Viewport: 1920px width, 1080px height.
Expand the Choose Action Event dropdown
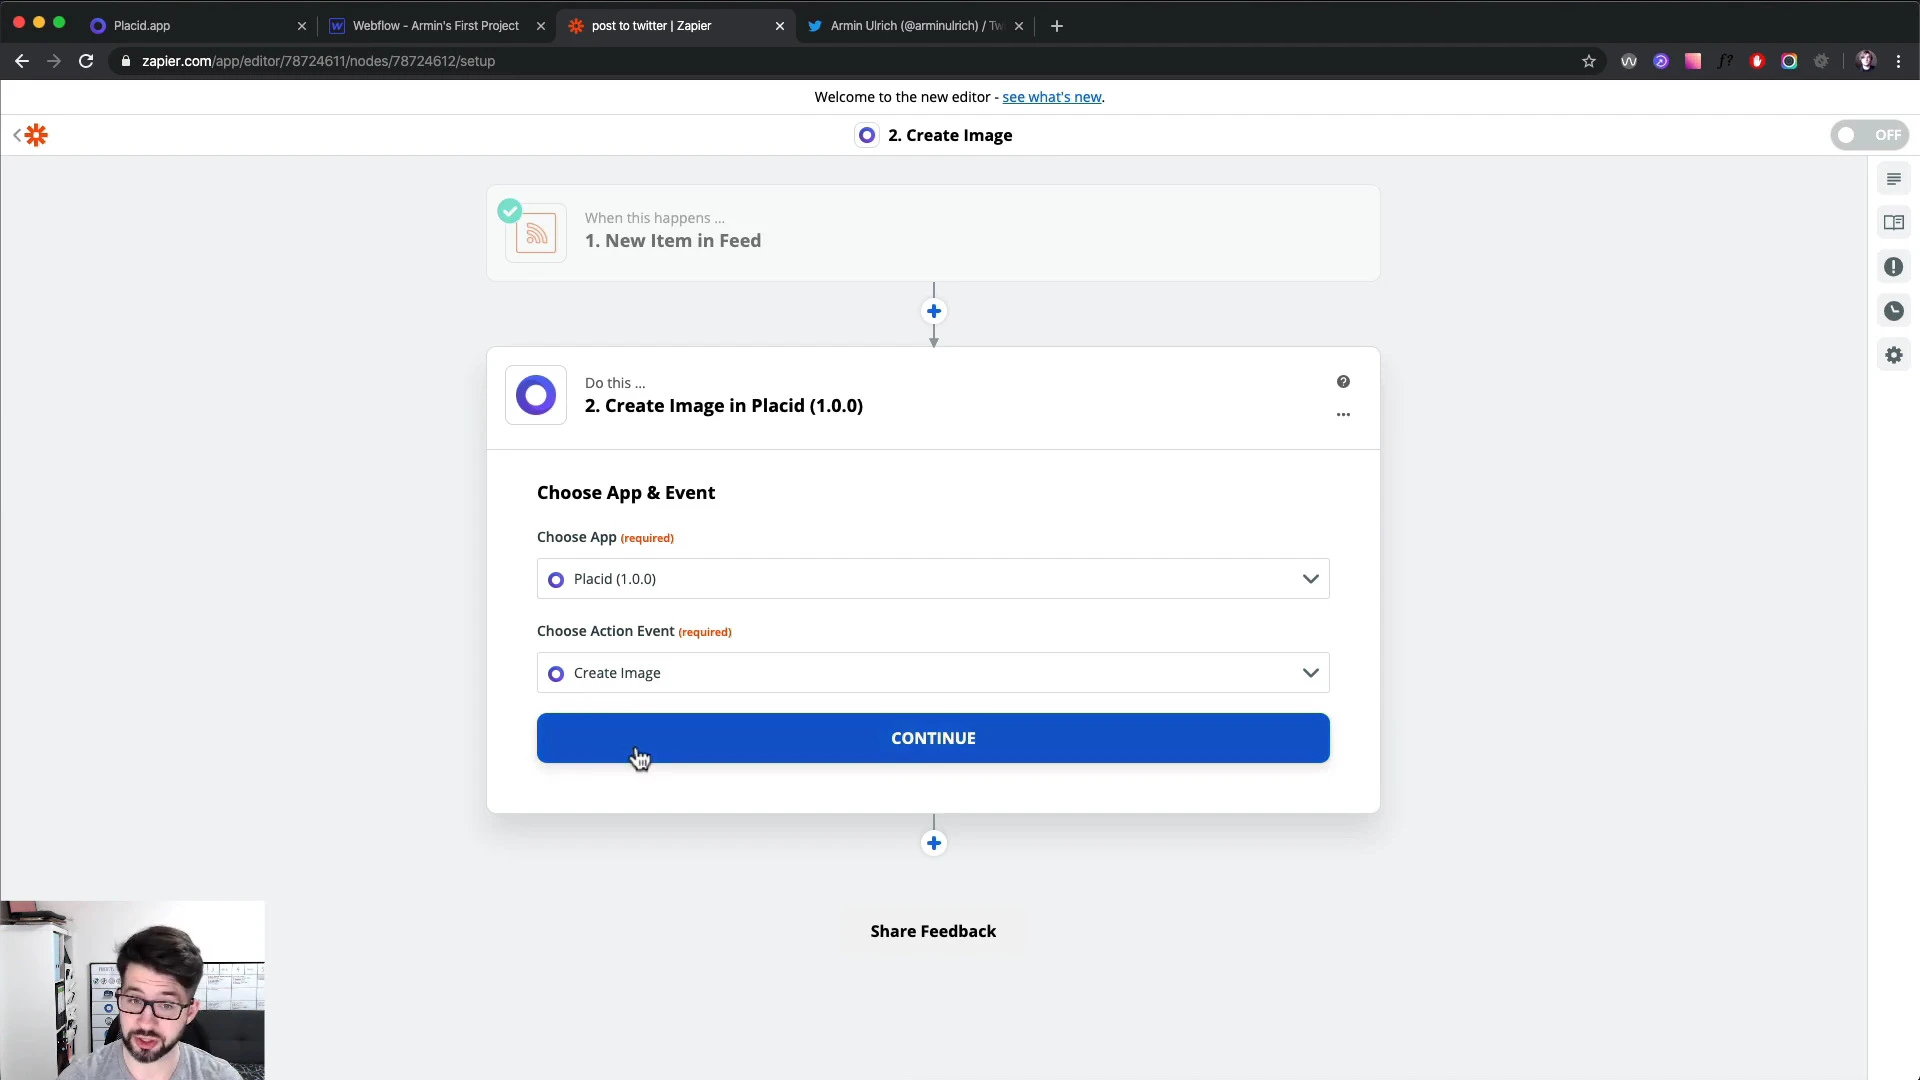(x=933, y=673)
